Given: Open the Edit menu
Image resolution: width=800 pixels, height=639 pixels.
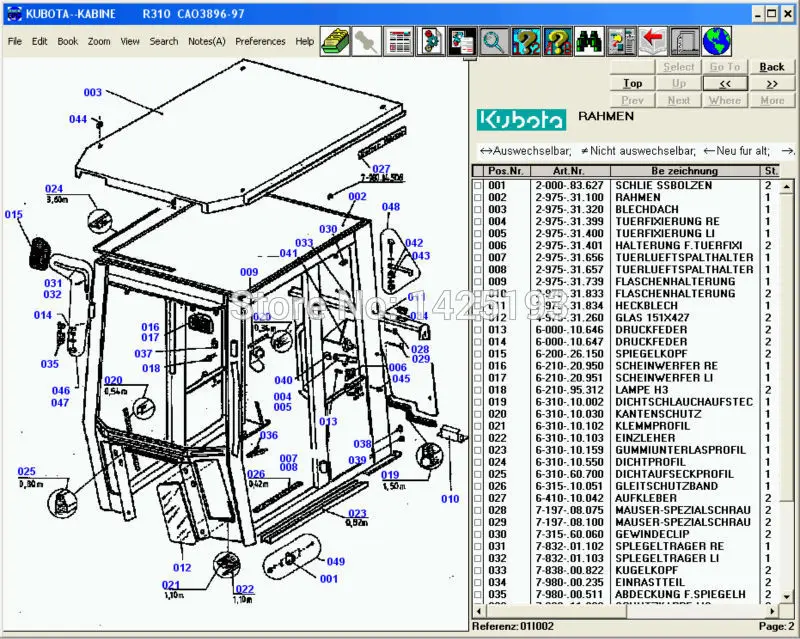Looking at the screenshot, I should click(39, 41).
